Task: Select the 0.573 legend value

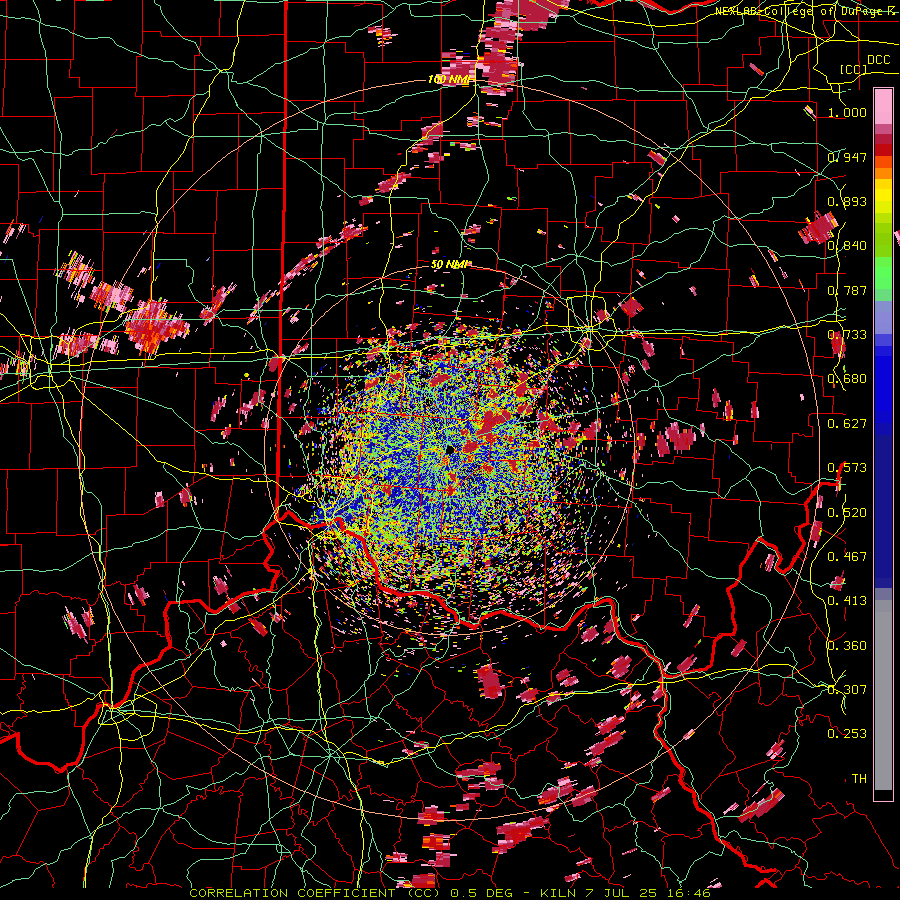Action: click(x=847, y=467)
